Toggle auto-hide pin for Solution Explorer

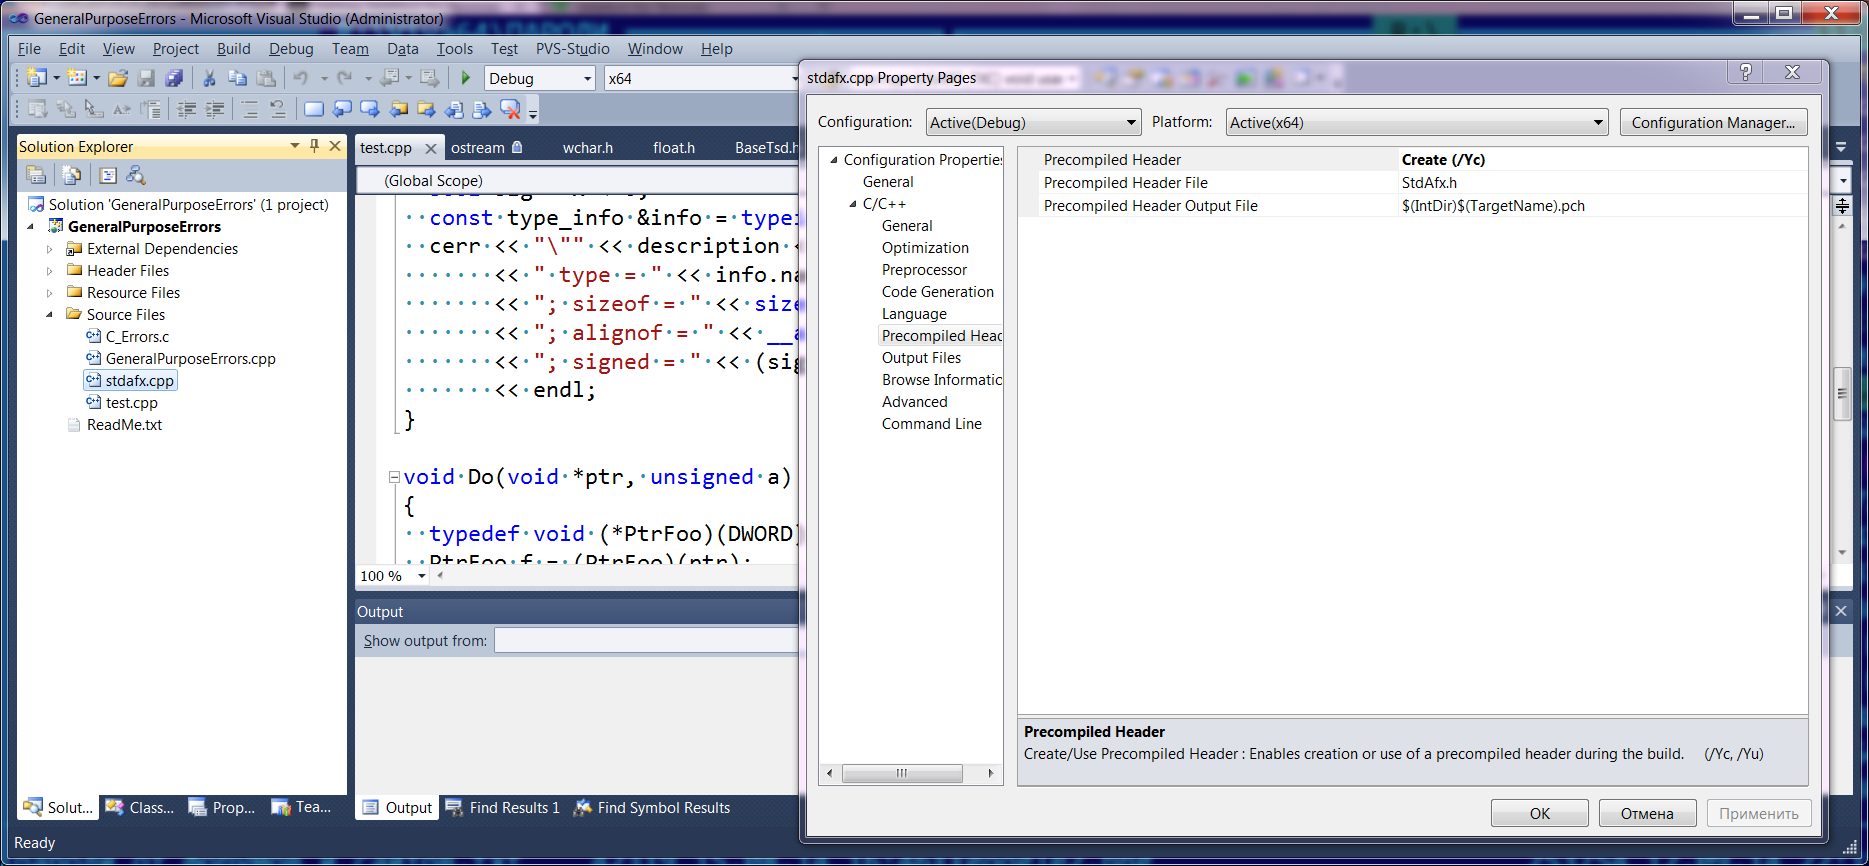pos(314,146)
